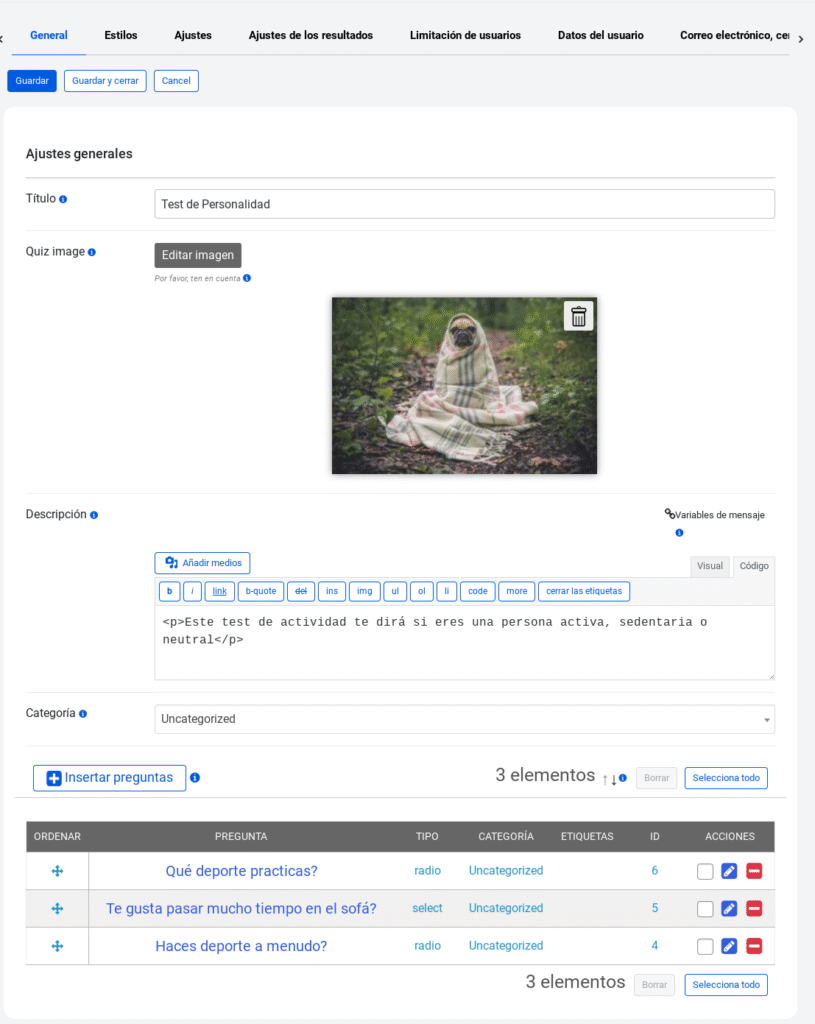Open the Datos del usuario tab

tap(601, 35)
